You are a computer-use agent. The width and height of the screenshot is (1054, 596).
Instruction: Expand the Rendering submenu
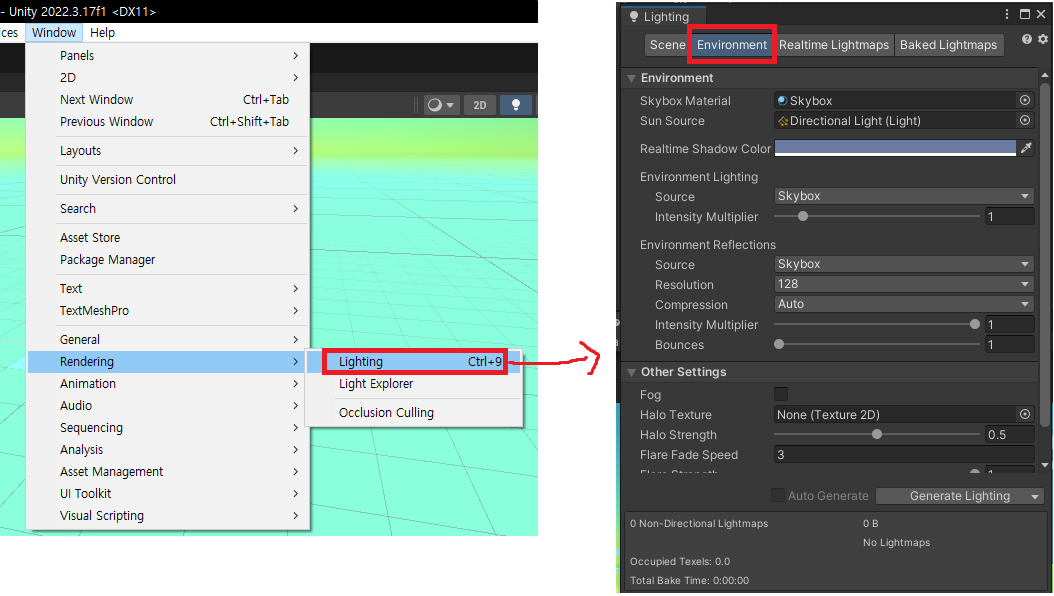click(167, 361)
